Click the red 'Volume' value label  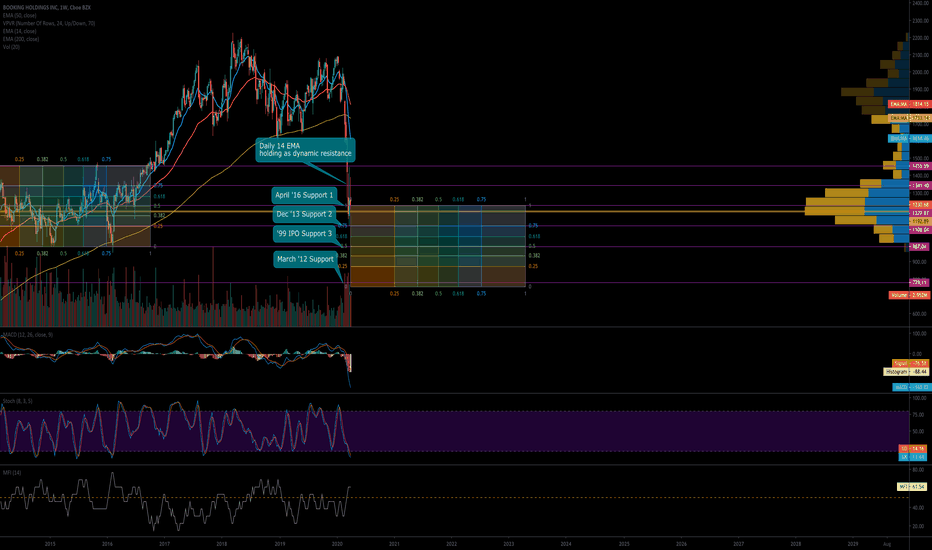tap(909, 295)
